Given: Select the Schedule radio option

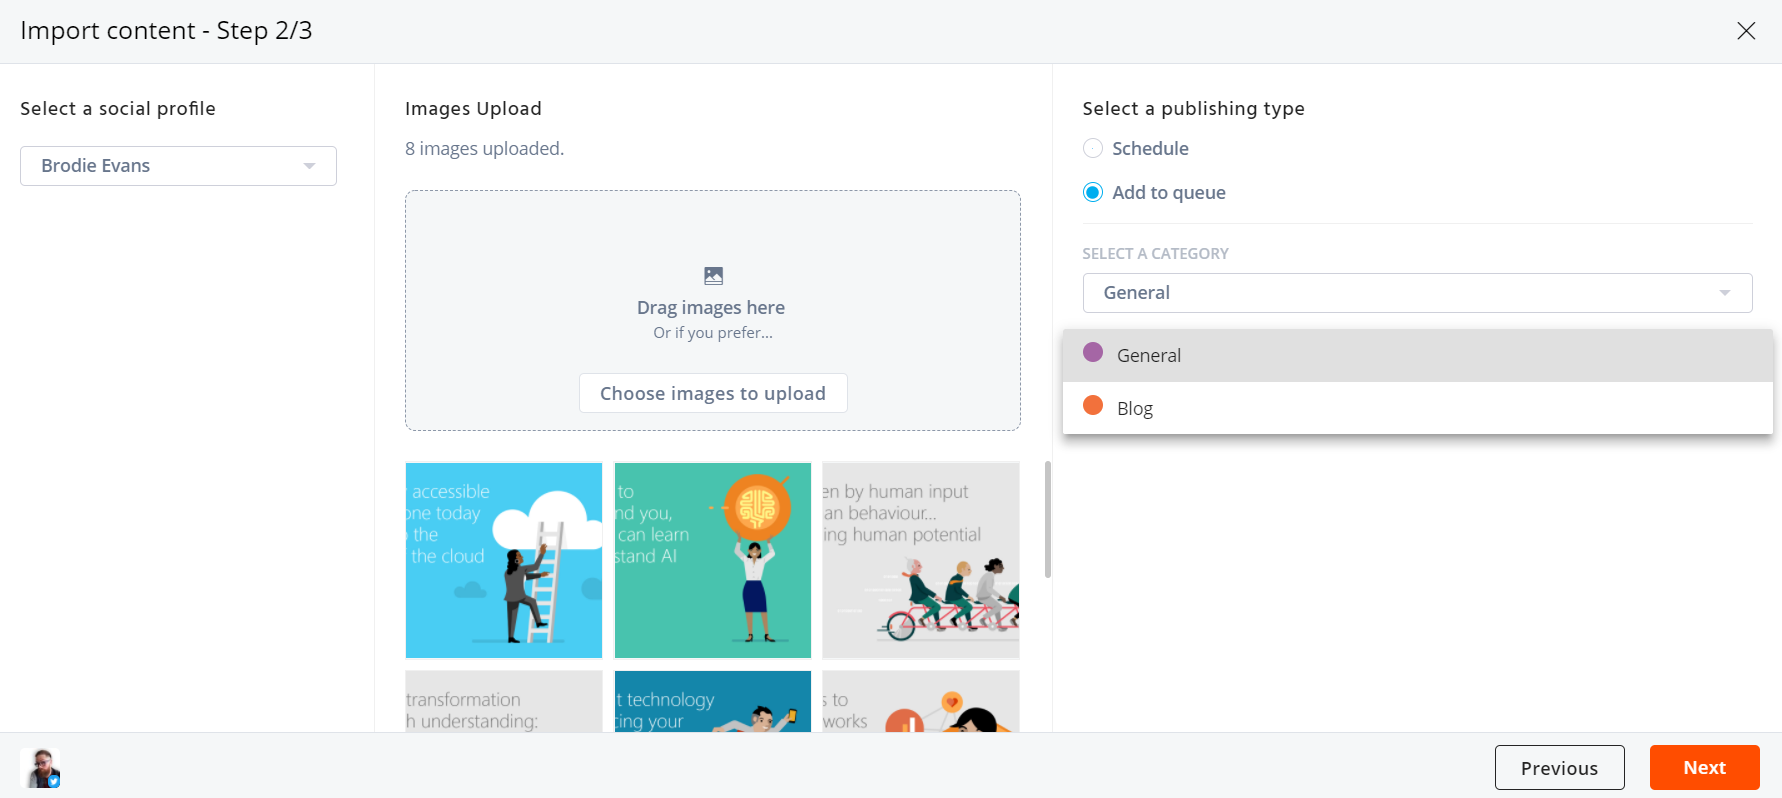Looking at the screenshot, I should click(1093, 149).
